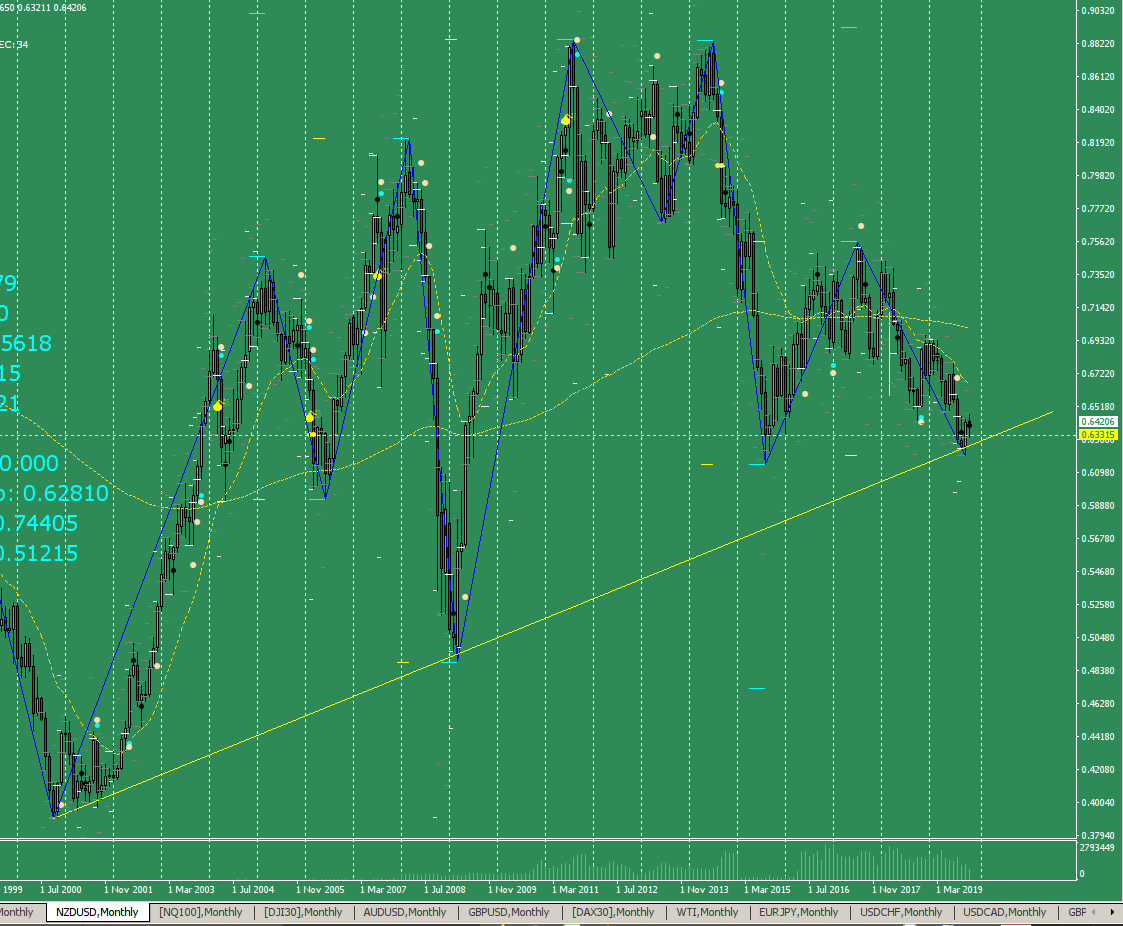Click the 1 Mar 2007 date label
1123x926 pixels.
pyautogui.click(x=383, y=889)
